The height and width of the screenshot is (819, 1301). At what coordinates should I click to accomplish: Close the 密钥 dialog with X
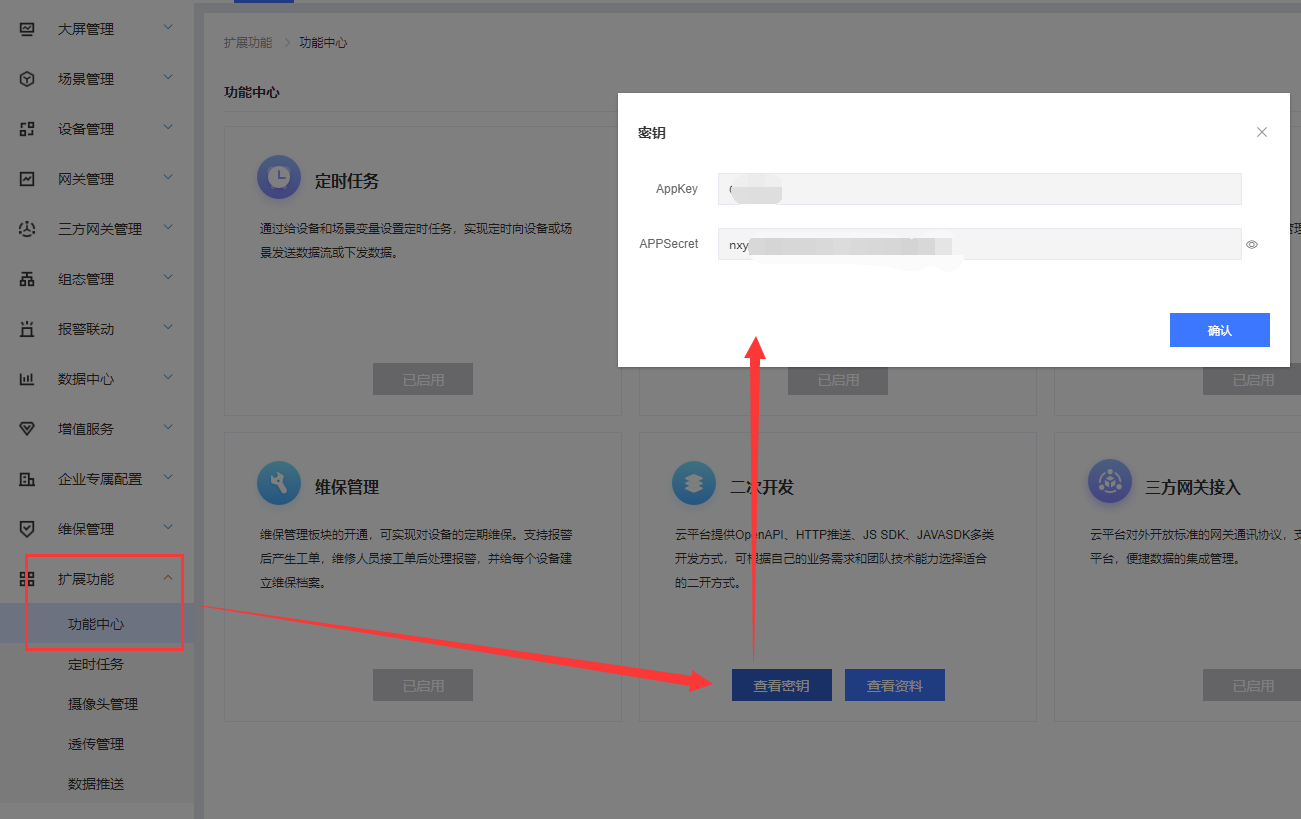1262,132
